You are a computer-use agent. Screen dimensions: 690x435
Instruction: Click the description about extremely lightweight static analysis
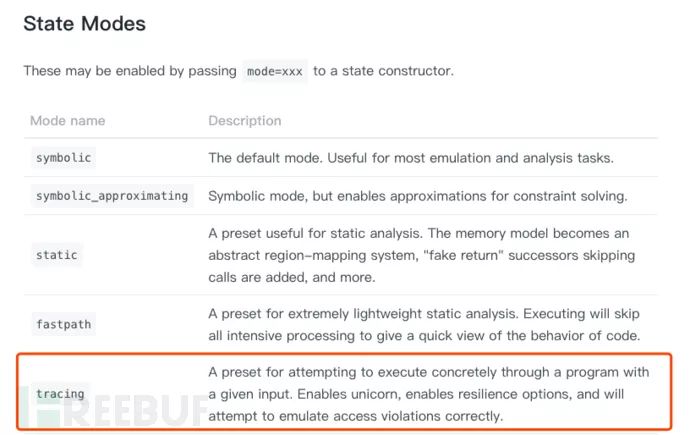tap(427, 313)
